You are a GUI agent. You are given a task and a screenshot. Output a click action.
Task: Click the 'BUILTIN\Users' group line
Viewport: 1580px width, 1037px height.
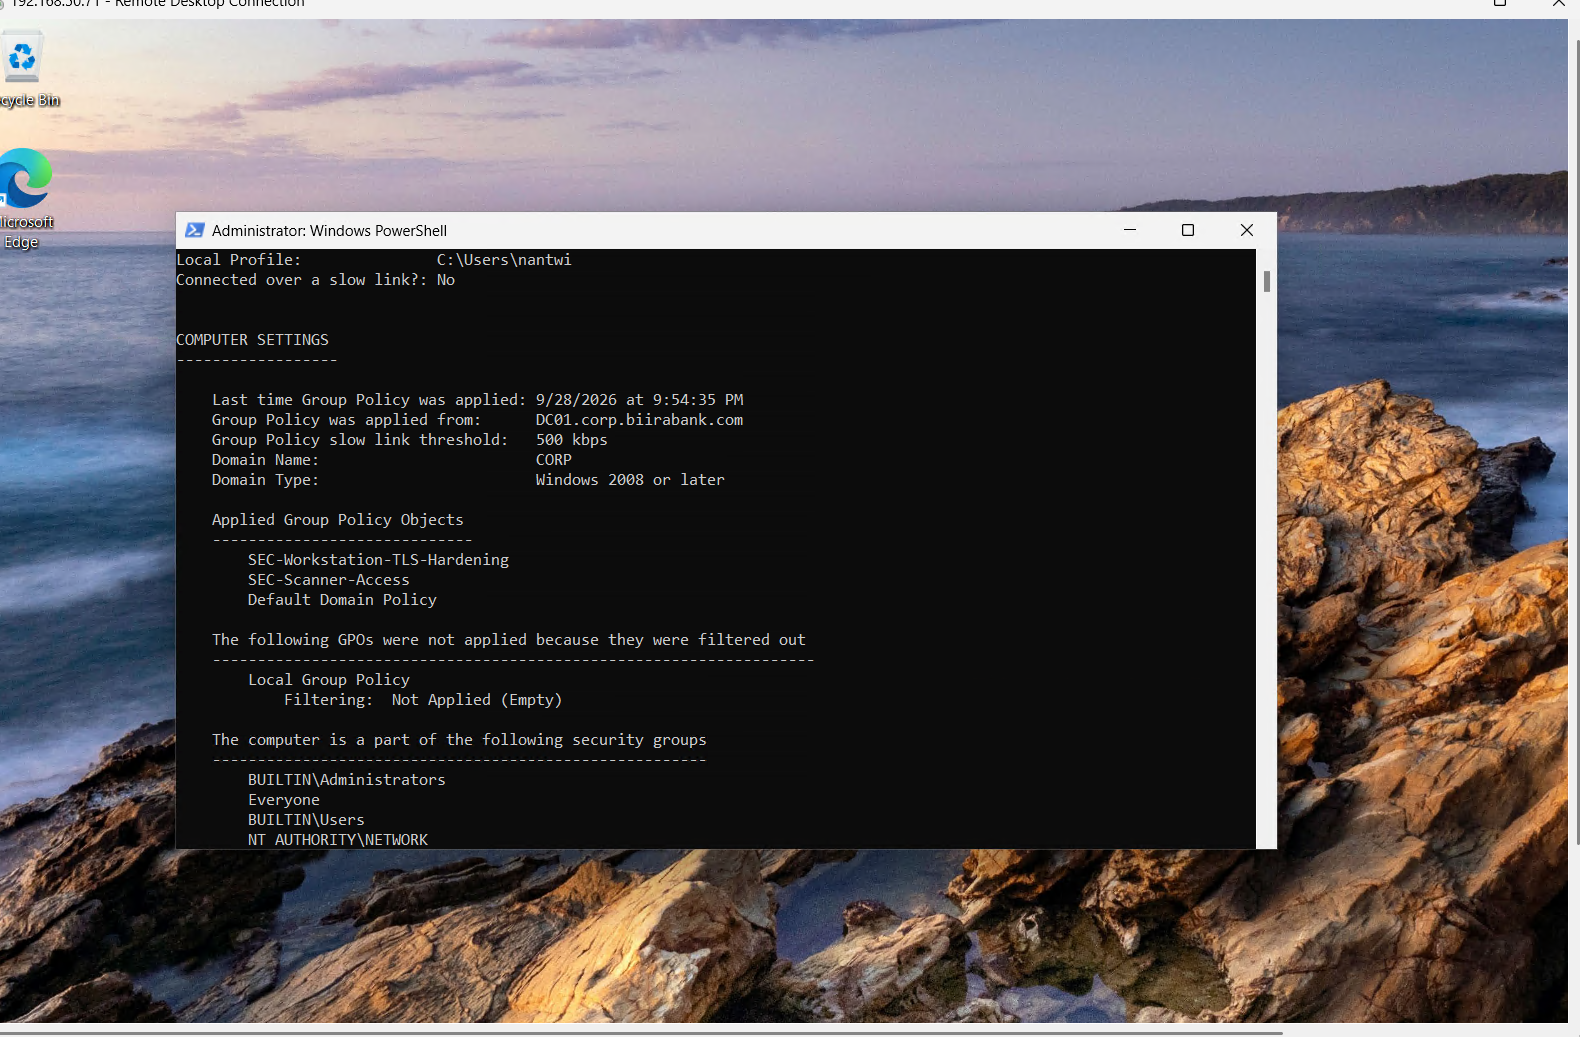pos(306,820)
